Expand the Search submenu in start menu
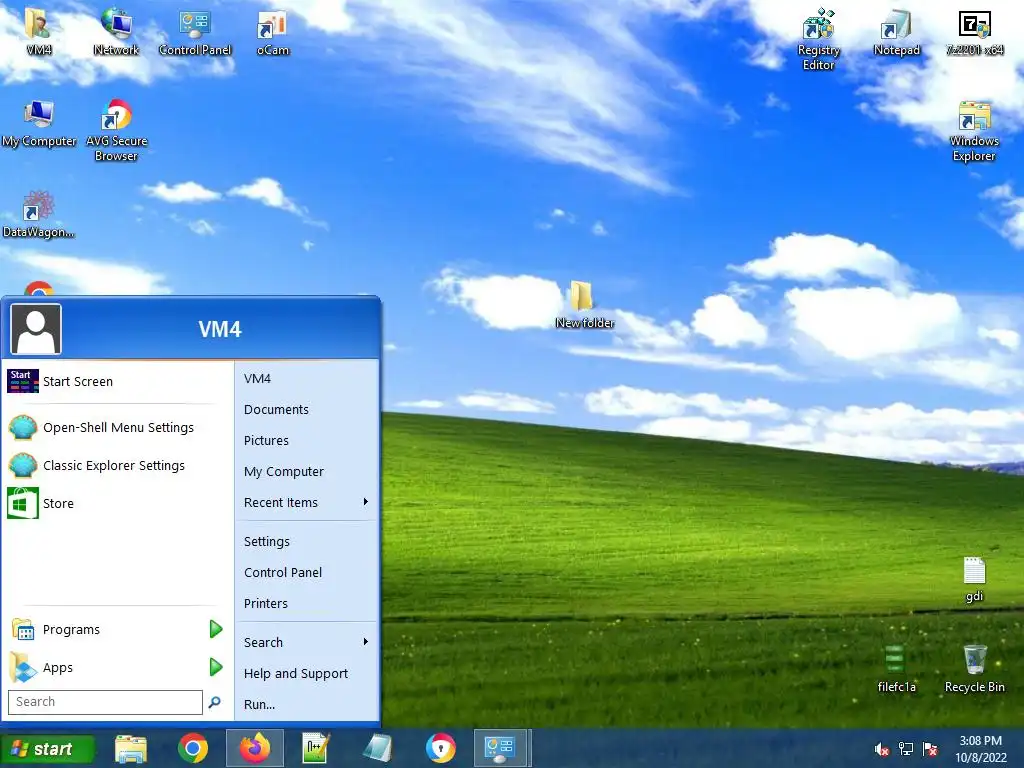This screenshot has width=1024, height=768. click(306, 642)
